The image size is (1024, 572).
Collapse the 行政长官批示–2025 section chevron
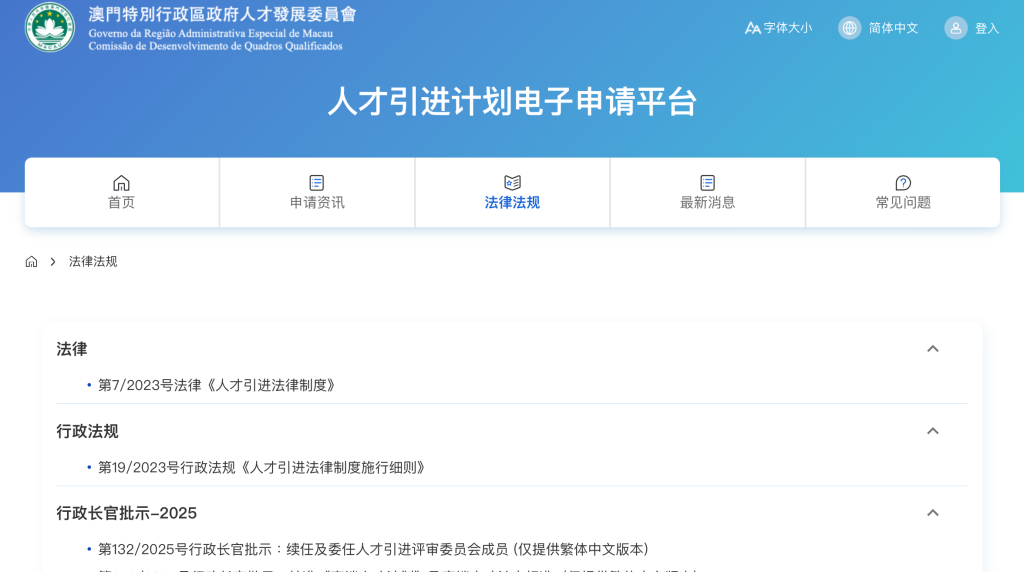pyautogui.click(x=932, y=513)
